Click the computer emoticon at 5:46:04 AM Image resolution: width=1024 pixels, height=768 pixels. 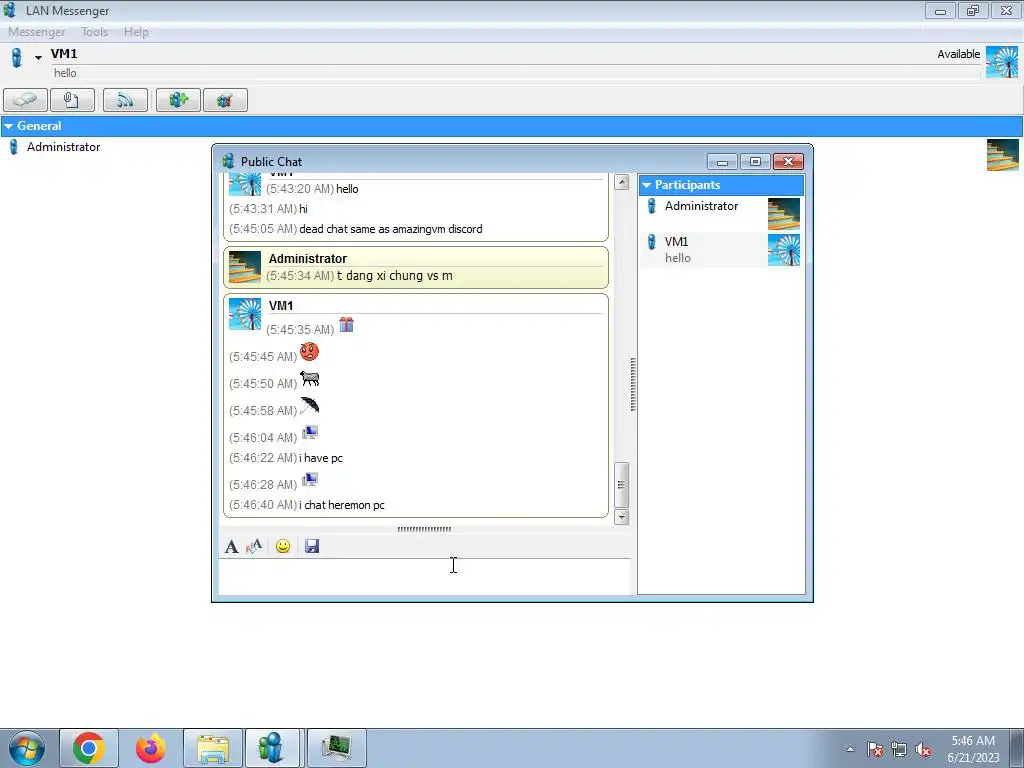[310, 432]
